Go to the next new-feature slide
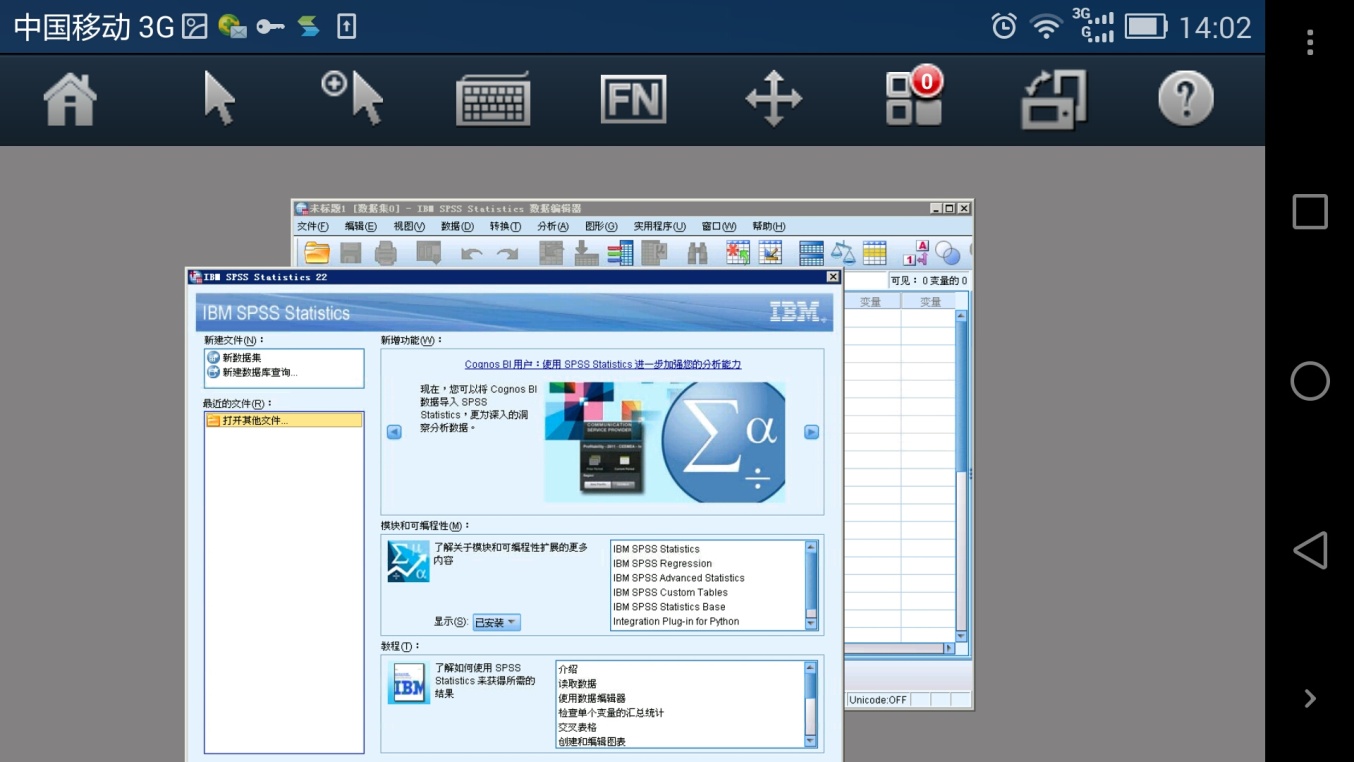This screenshot has height=762, width=1354. [x=812, y=432]
